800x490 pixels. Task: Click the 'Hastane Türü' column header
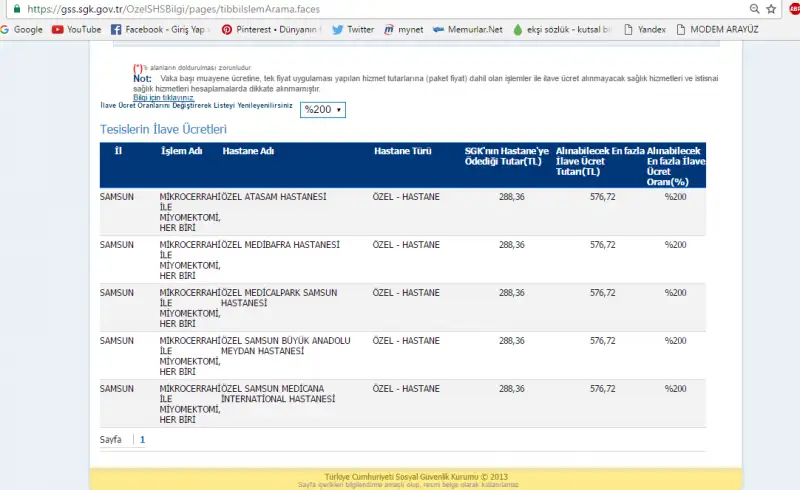tap(402, 151)
